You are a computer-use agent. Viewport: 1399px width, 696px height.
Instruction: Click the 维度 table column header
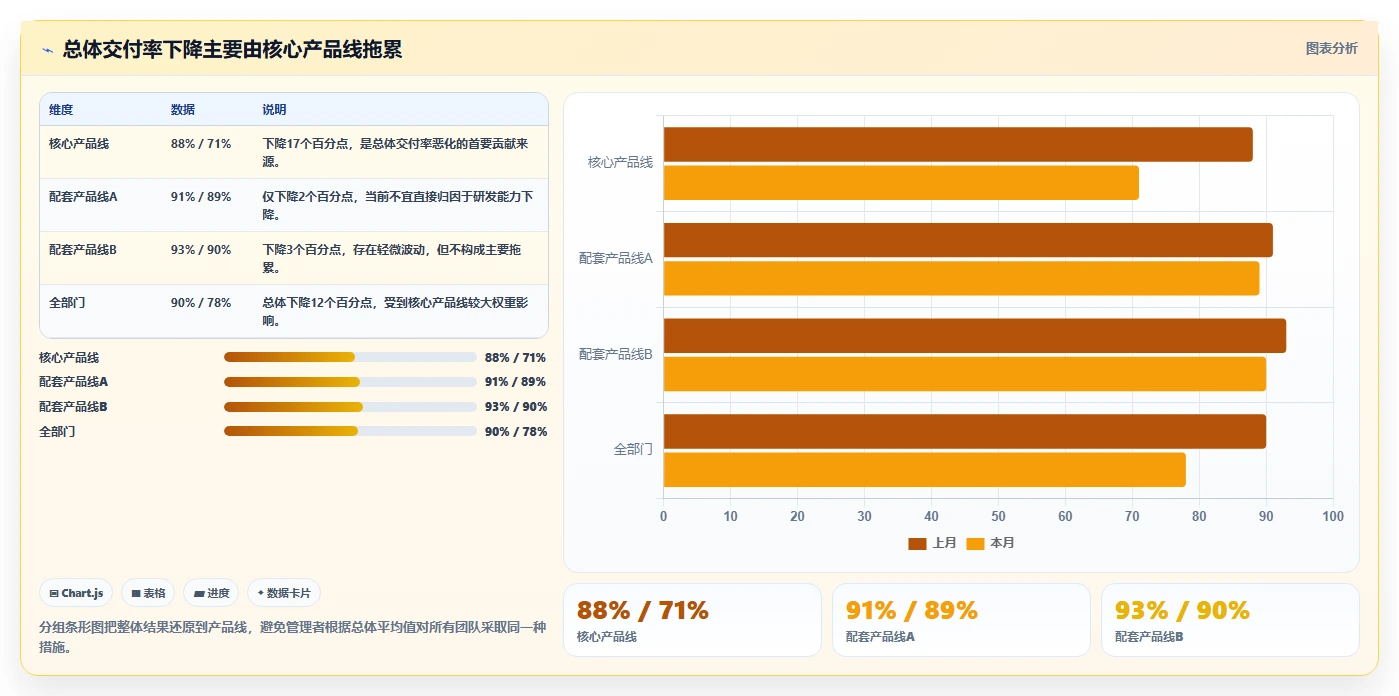click(x=61, y=110)
